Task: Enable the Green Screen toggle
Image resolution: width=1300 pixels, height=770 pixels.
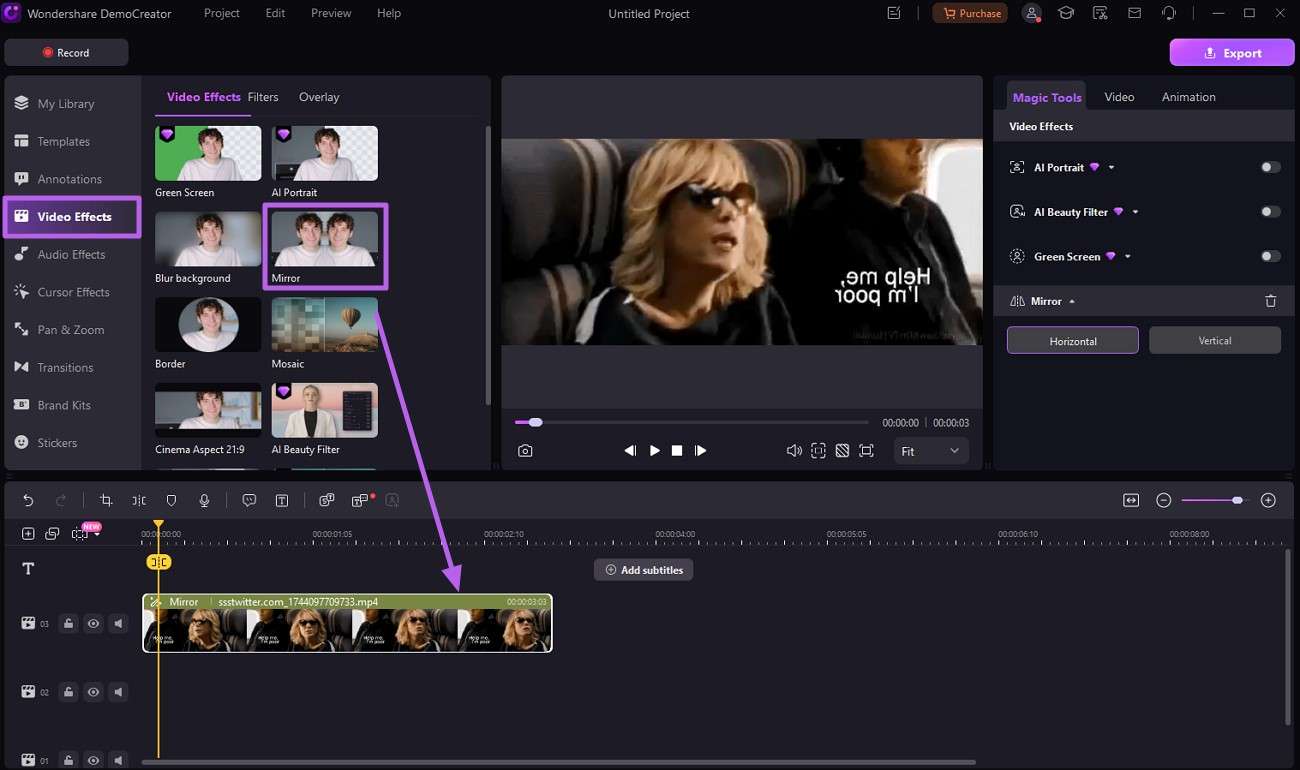Action: point(1270,257)
